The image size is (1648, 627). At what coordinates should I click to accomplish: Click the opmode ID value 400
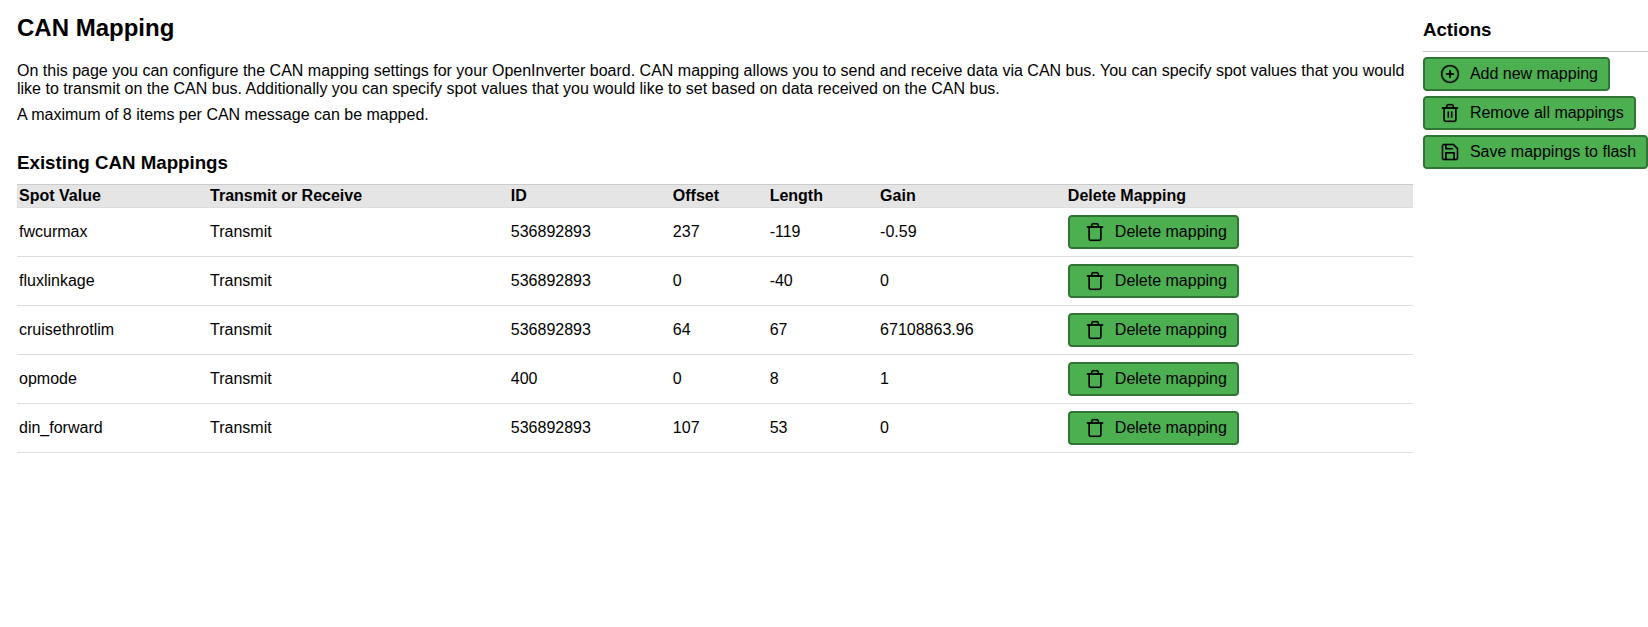point(524,379)
